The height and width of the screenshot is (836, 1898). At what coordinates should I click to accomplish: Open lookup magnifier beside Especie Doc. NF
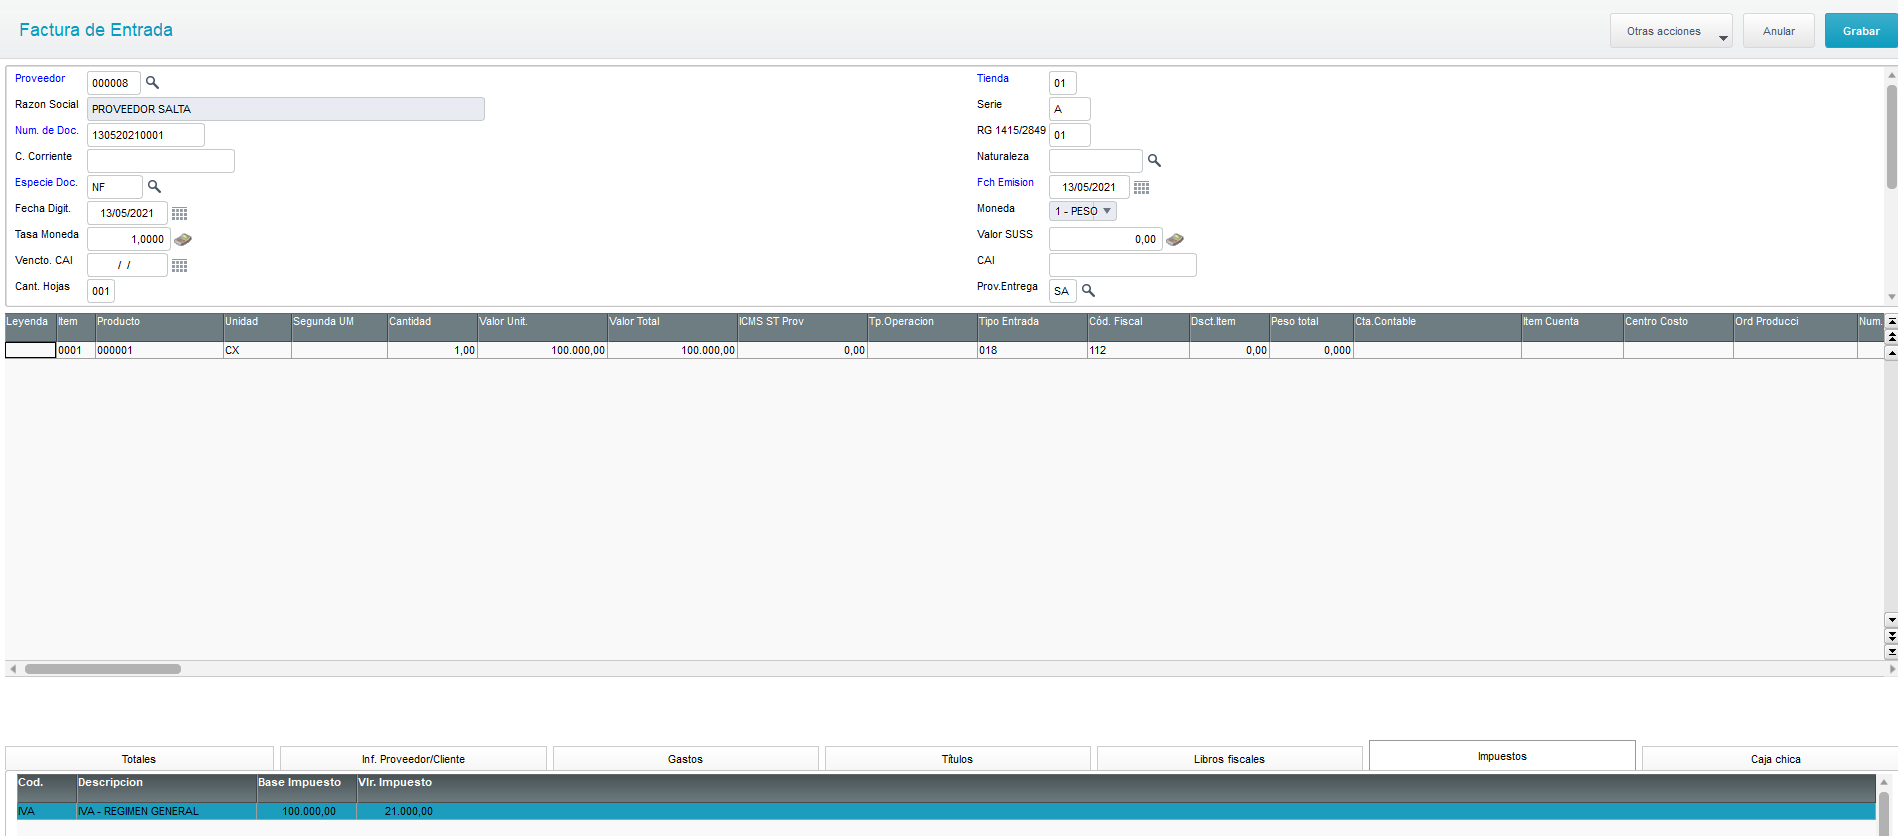click(154, 187)
